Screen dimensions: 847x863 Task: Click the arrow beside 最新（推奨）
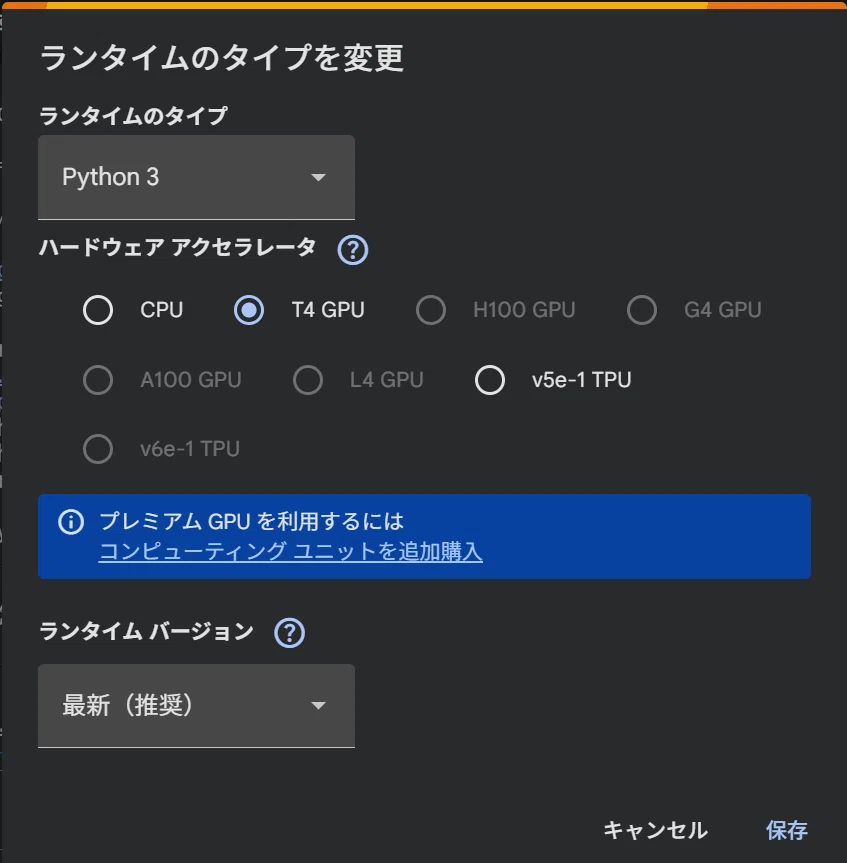pos(318,706)
